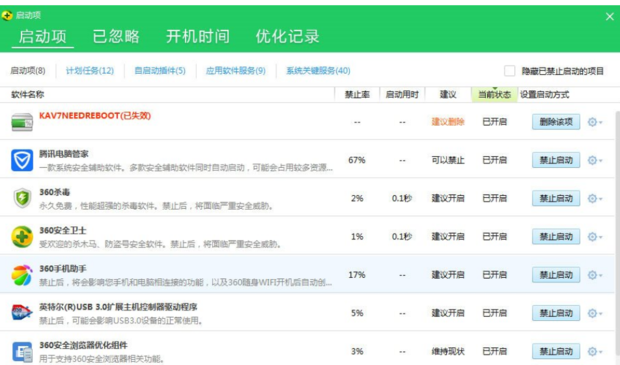Click the 建议删除 orange suggestion text
The width and height of the screenshot is (620, 365).
[448, 122]
